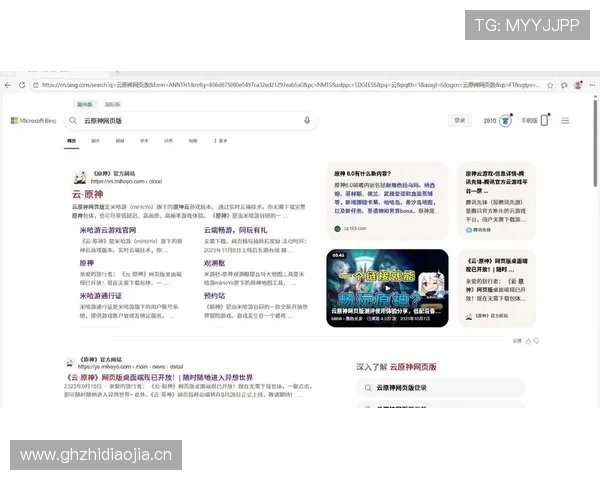Add this page to favorites with the star icon
600x480 pixels.
click(x=550, y=85)
